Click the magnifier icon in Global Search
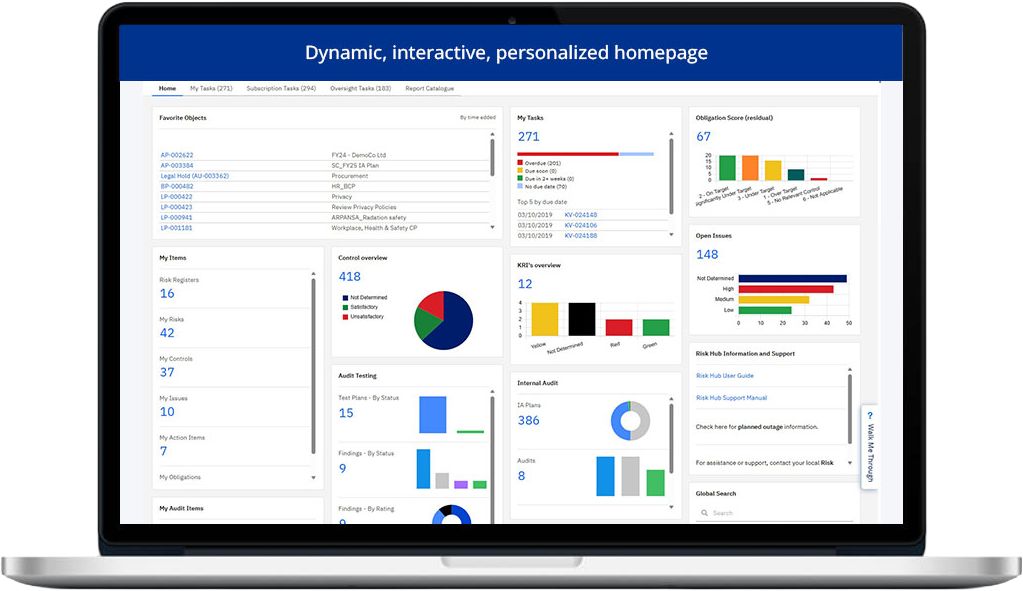 coord(704,513)
